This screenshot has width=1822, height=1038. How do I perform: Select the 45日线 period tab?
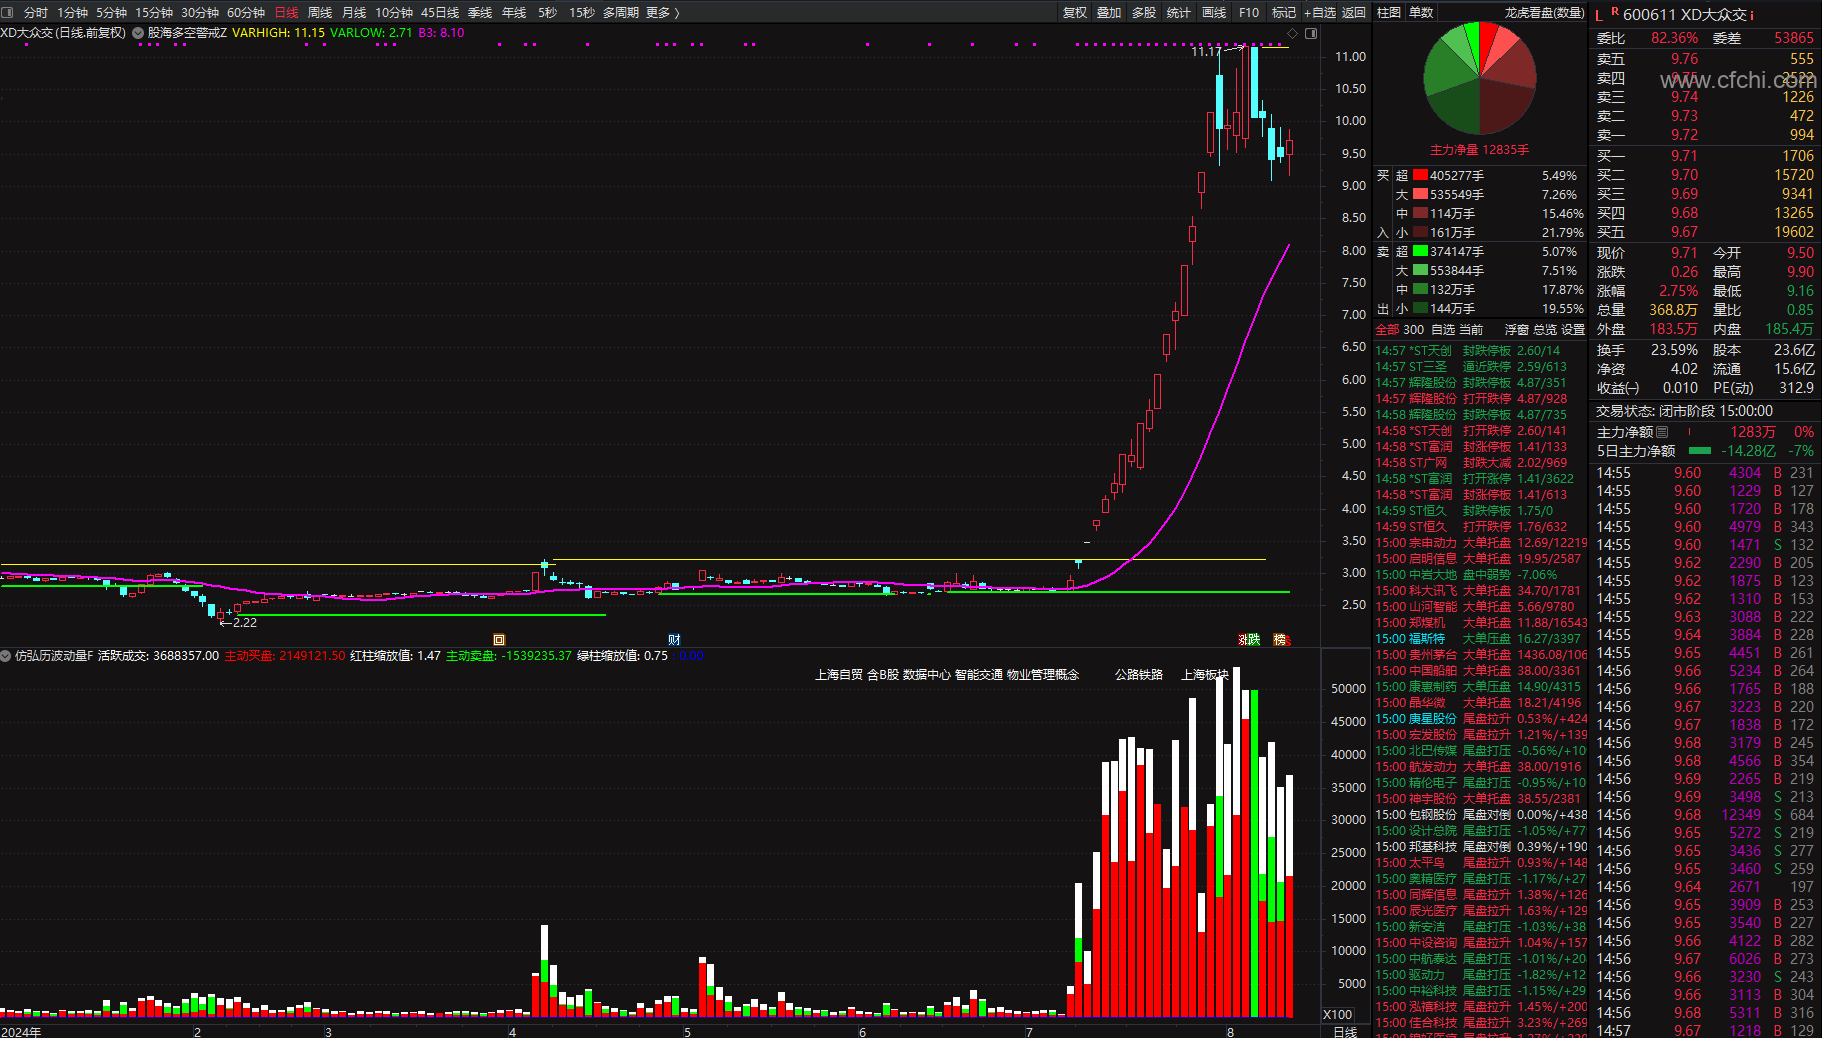(440, 12)
